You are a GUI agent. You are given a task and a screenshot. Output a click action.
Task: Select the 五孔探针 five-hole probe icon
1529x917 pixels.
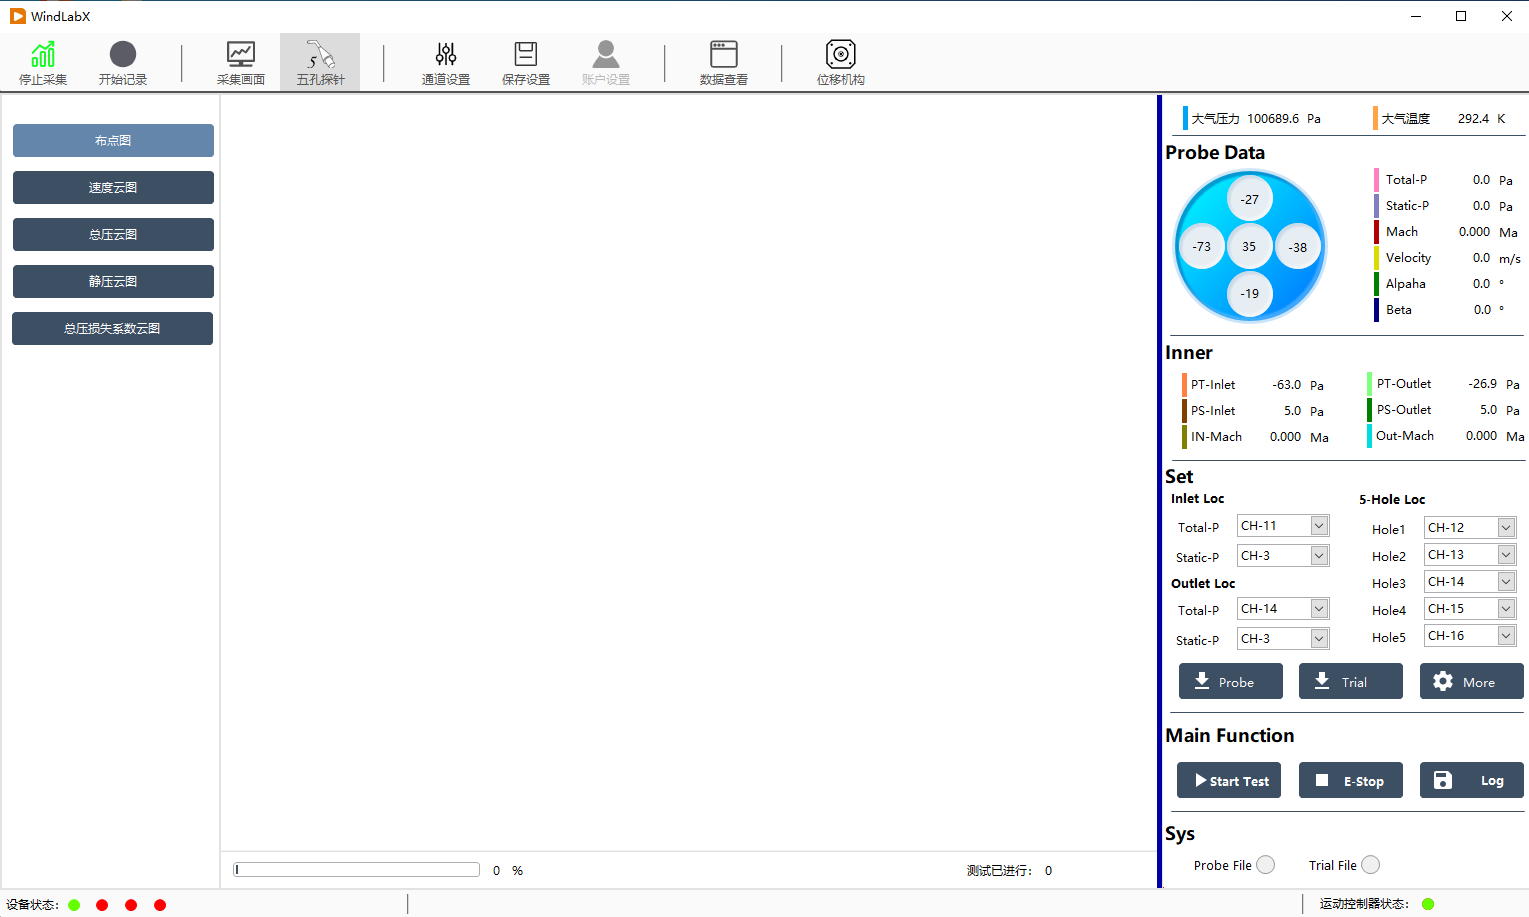tap(320, 62)
